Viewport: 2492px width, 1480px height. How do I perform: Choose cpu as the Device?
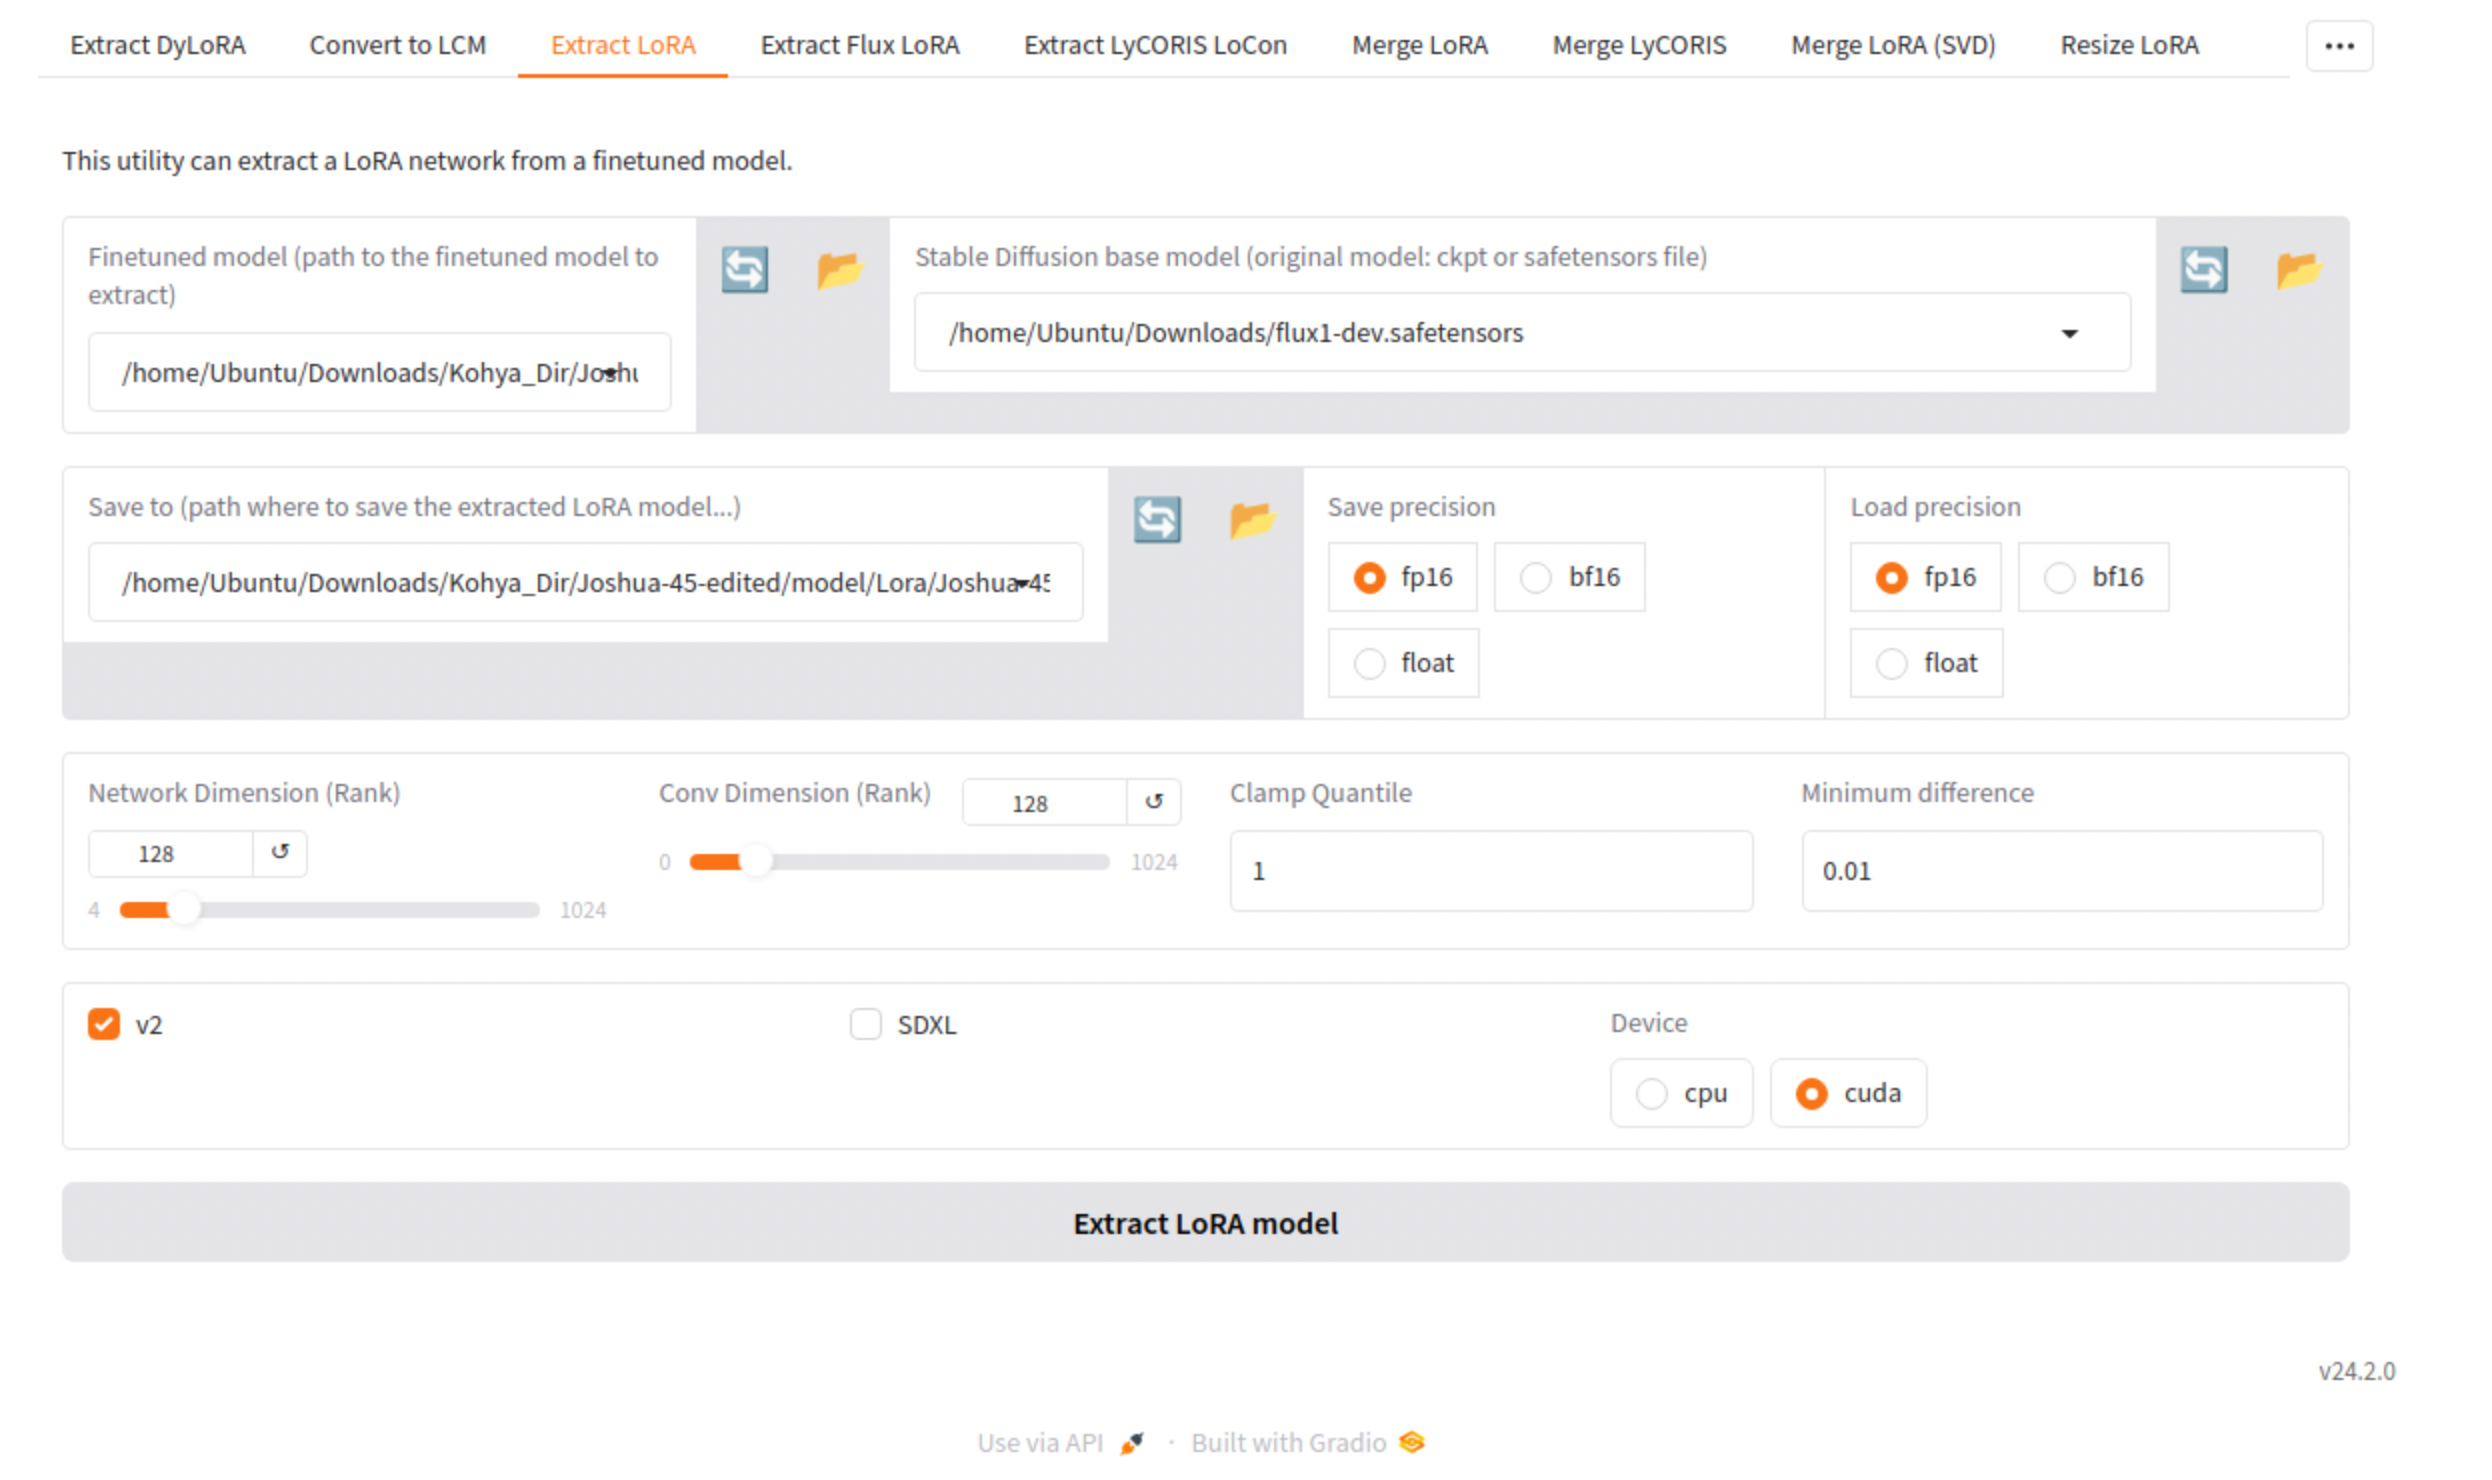[x=1651, y=1093]
